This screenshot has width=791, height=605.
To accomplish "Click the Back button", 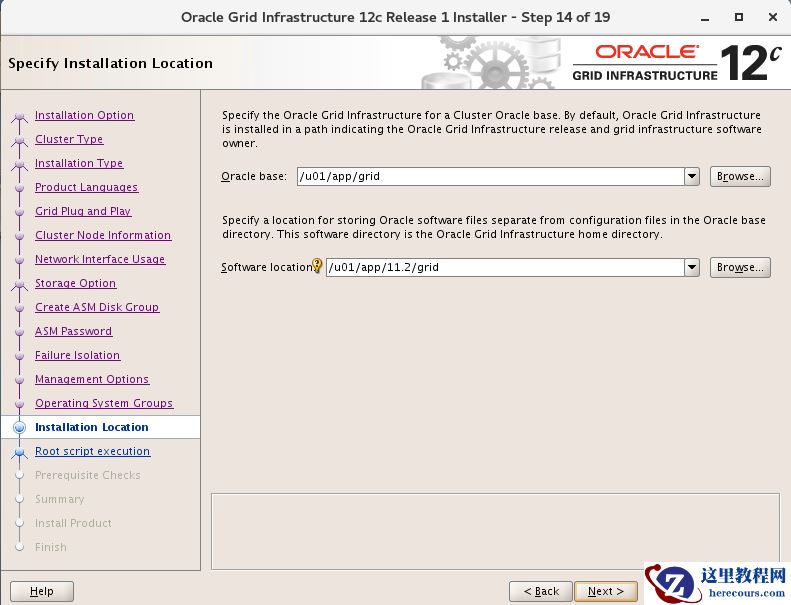I will coord(541,591).
